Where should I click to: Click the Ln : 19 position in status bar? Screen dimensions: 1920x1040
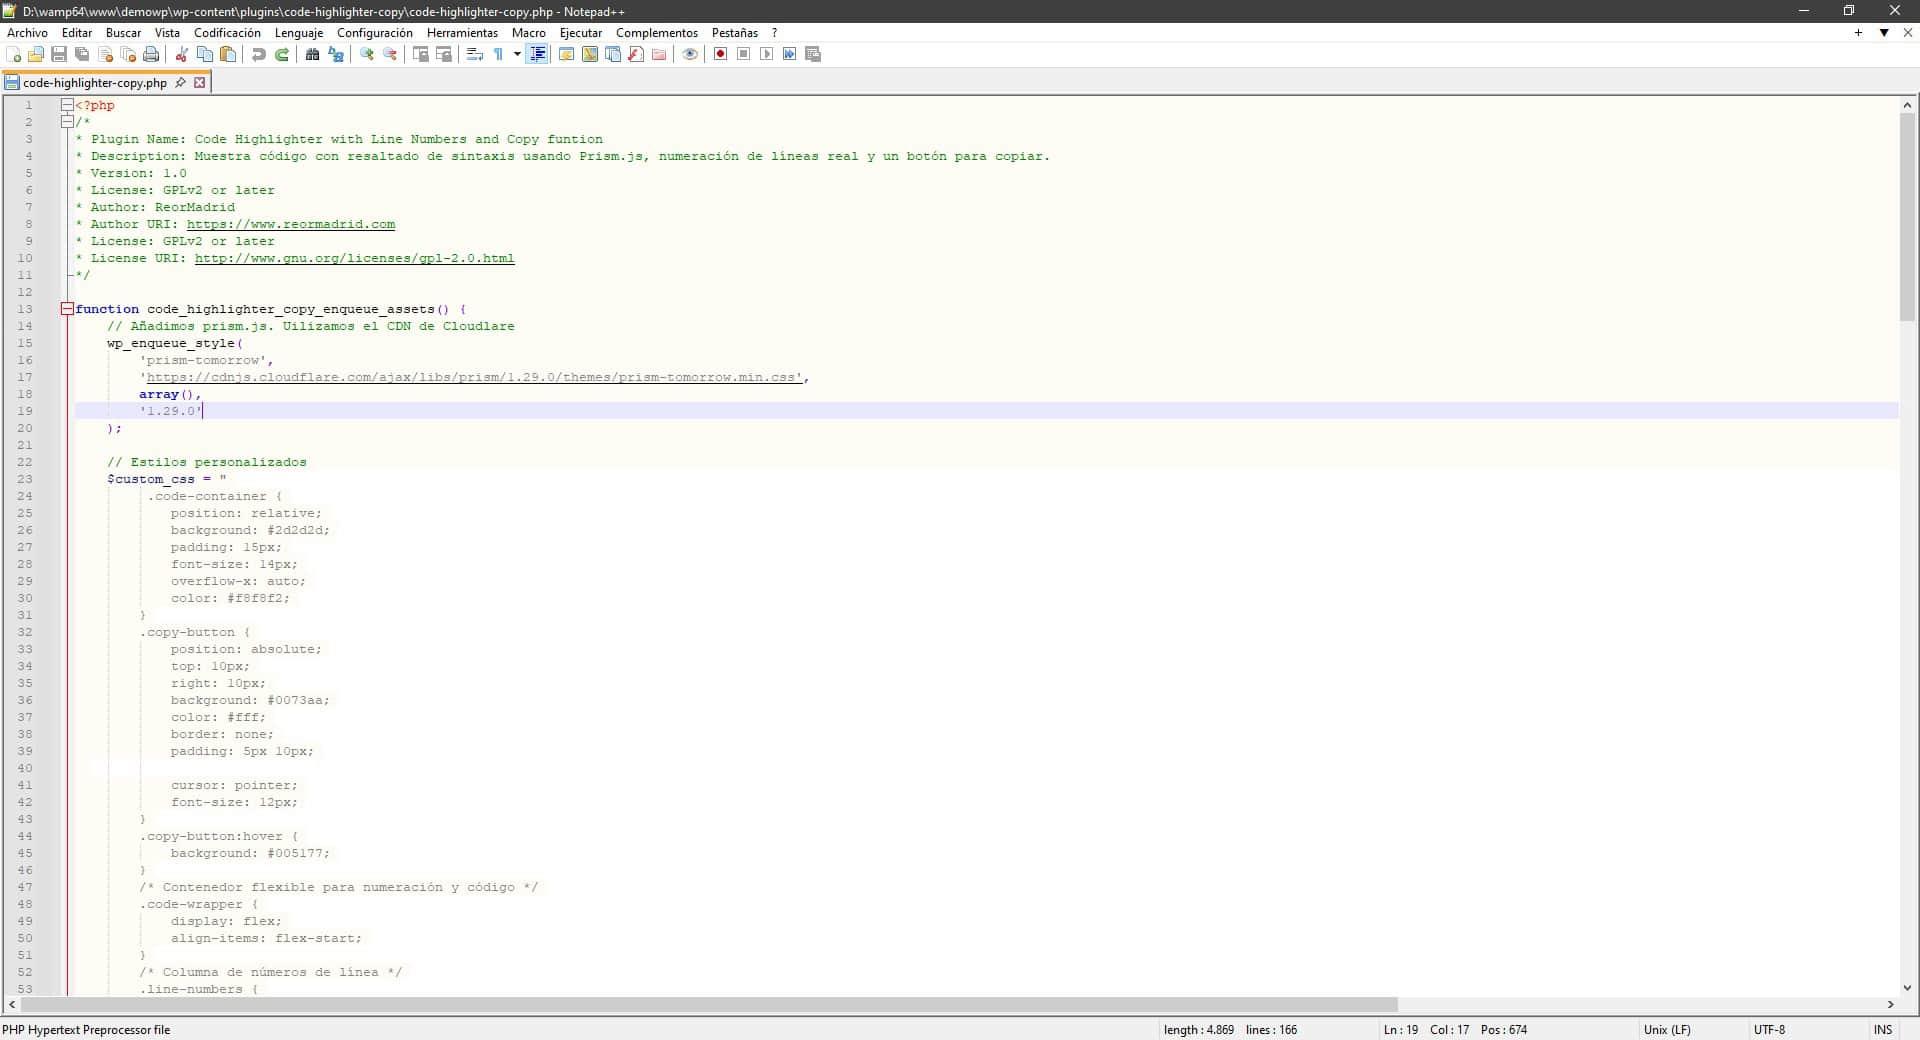tap(1401, 1029)
